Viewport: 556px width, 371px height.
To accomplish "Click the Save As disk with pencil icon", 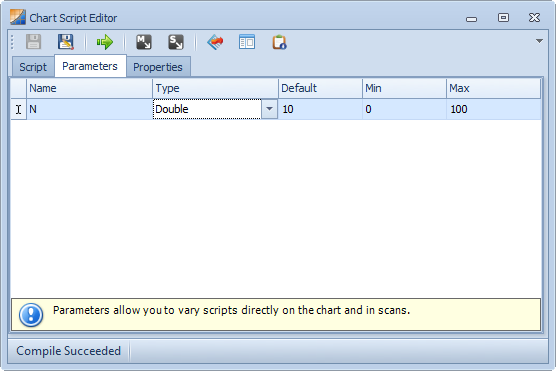I will click(x=66, y=42).
